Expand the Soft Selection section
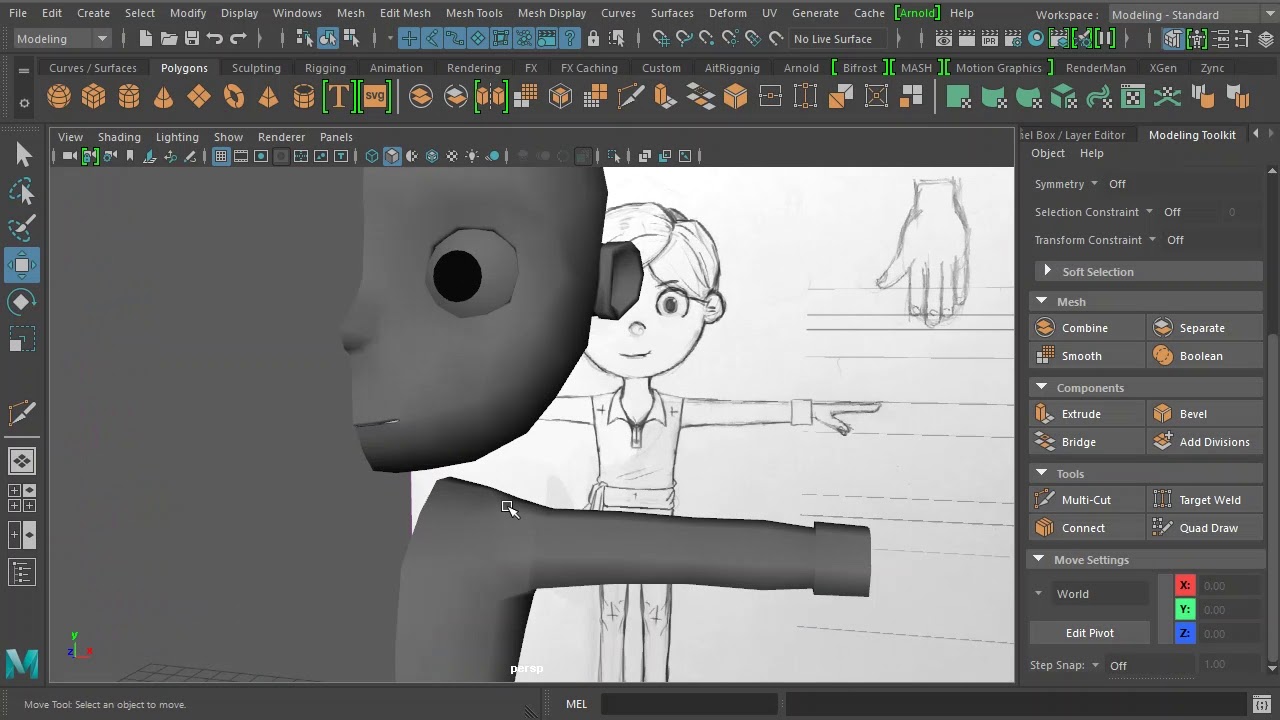The height and width of the screenshot is (720, 1280). [x=1146, y=272]
